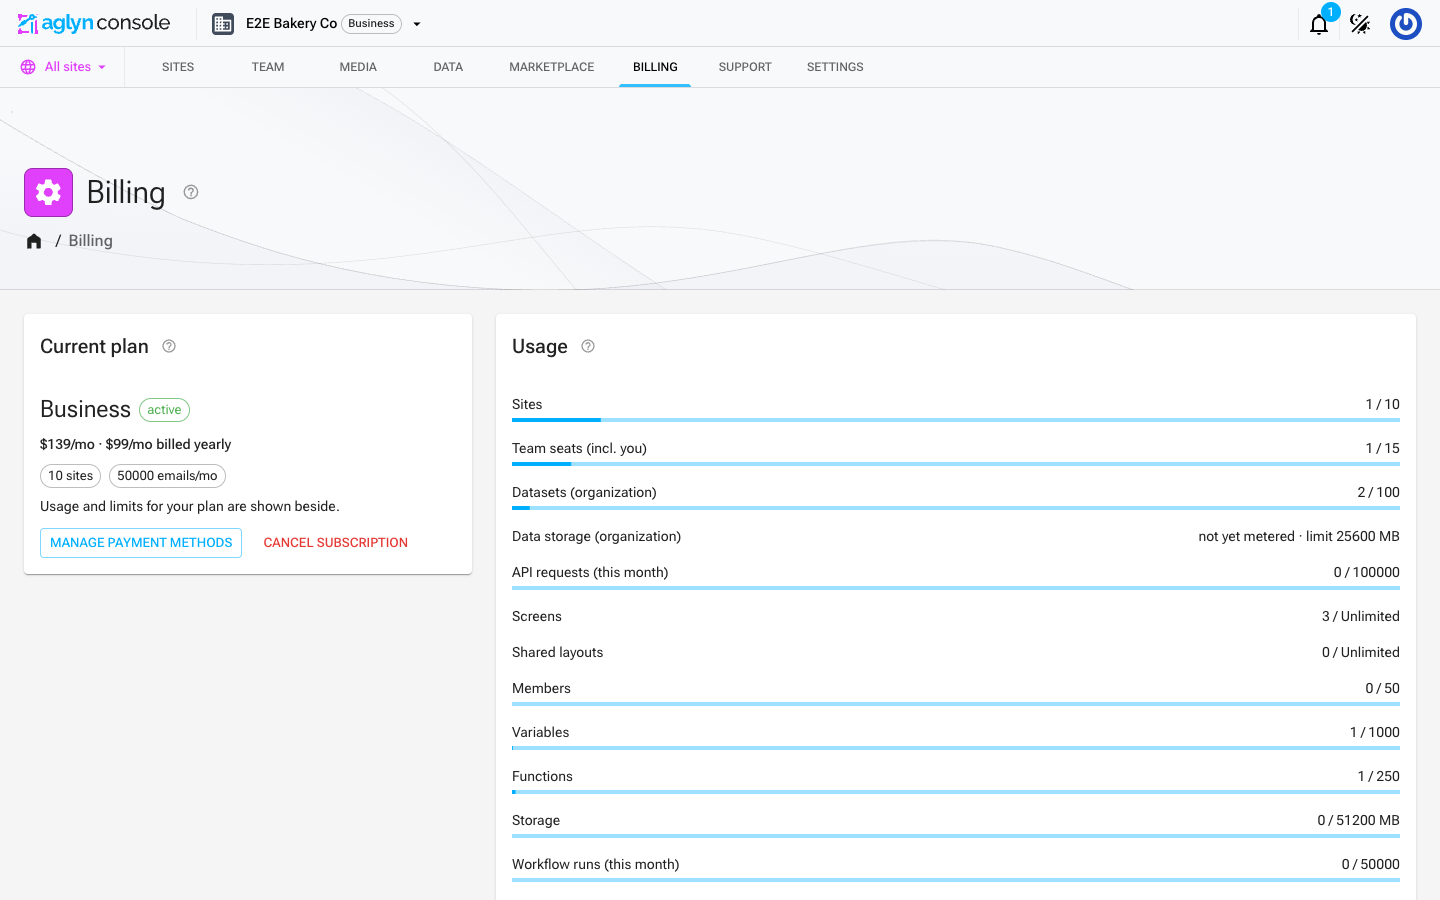
Task: Click the 10 sites chip
Action: 70,476
